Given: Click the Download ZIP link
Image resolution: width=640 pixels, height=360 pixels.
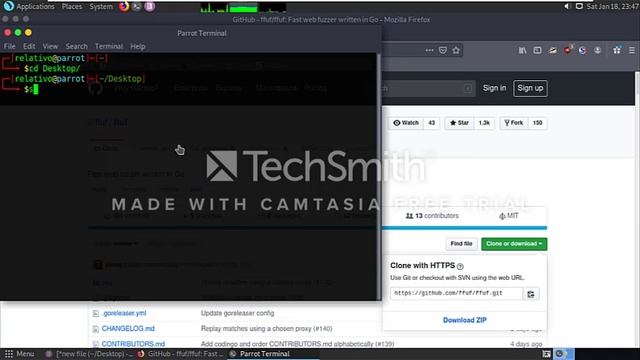Looking at the screenshot, I should click(464, 320).
